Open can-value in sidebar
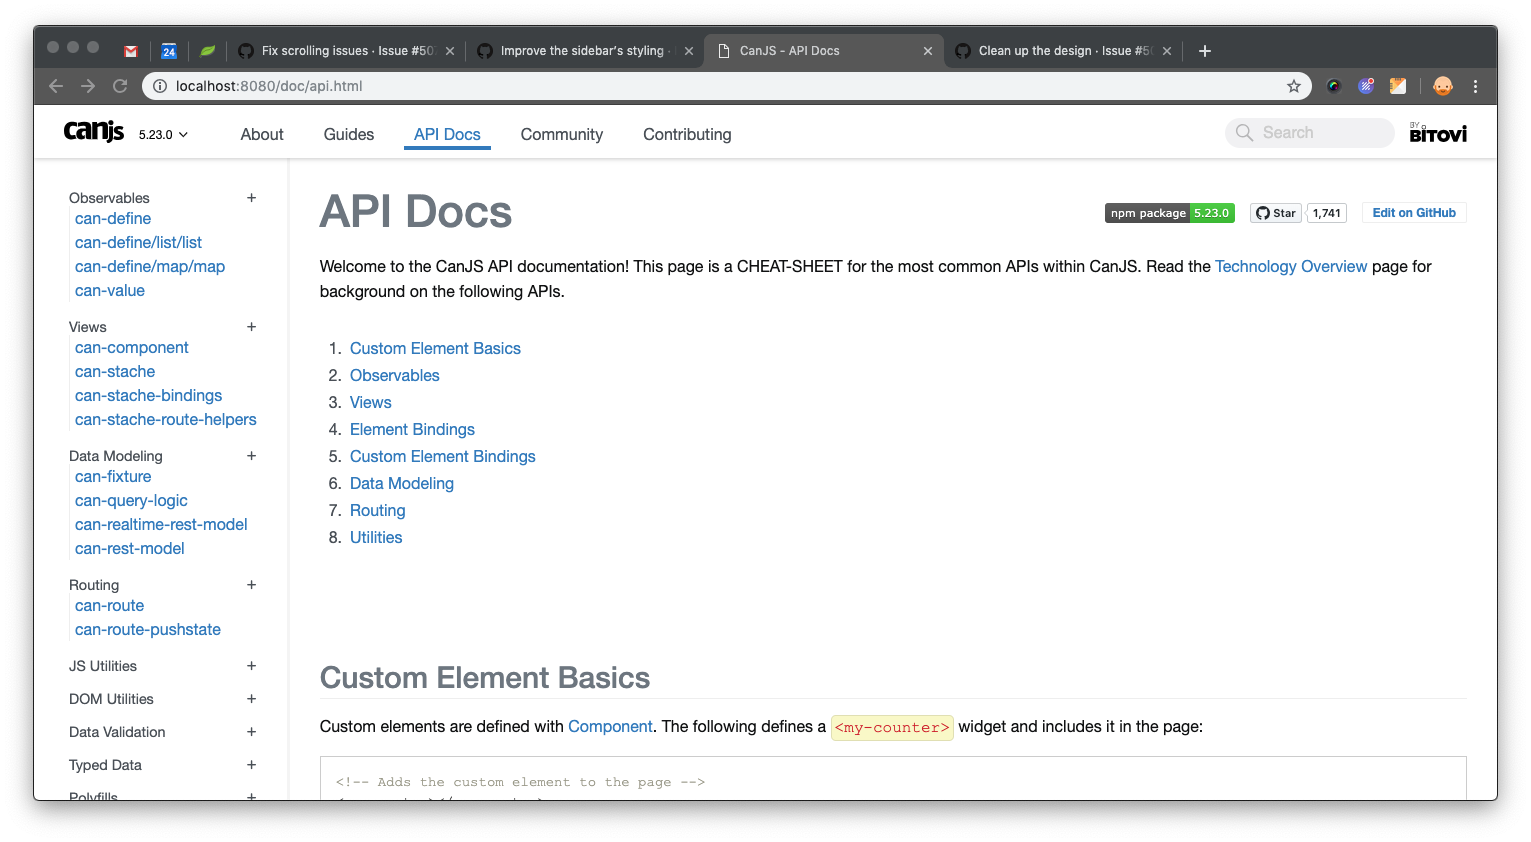The image size is (1531, 842). pyautogui.click(x=110, y=291)
